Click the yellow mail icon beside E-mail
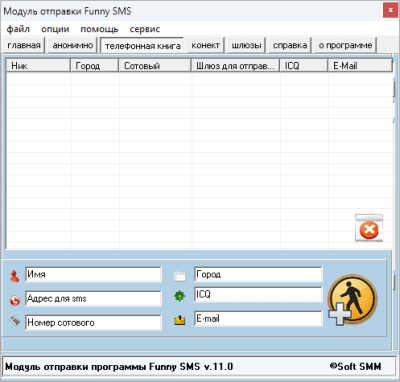 point(180,320)
